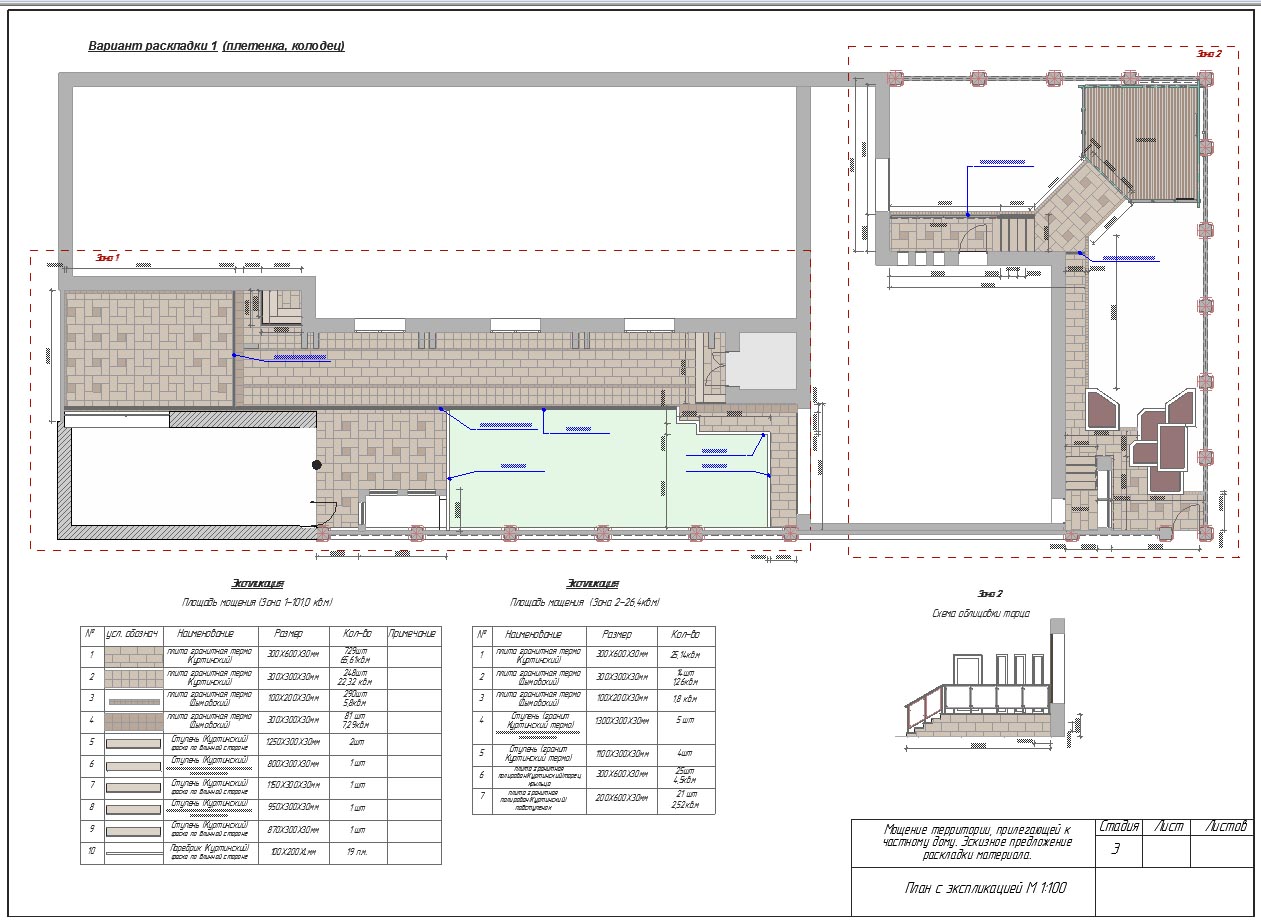
Task: Click the heading "Площадь мощения (Зона 2–26,4кв.м)"
Action: coord(585,603)
